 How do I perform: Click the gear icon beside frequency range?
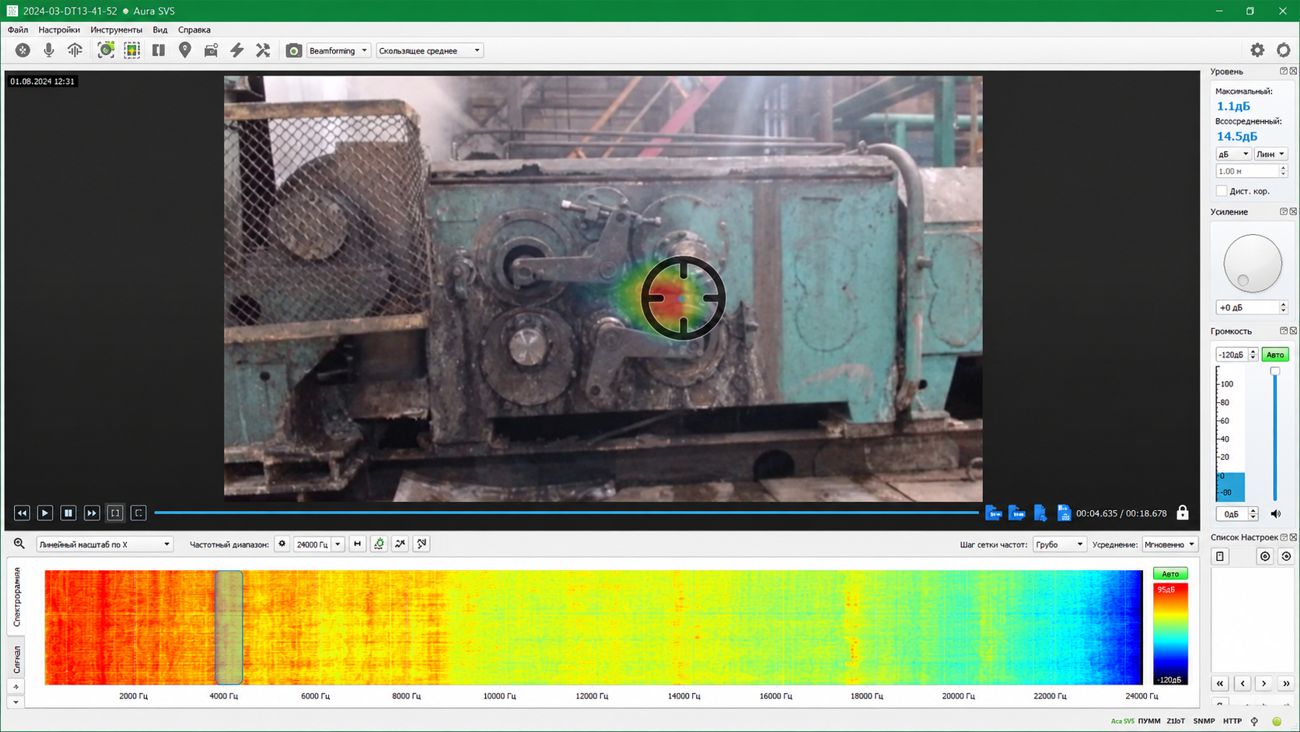[282, 544]
